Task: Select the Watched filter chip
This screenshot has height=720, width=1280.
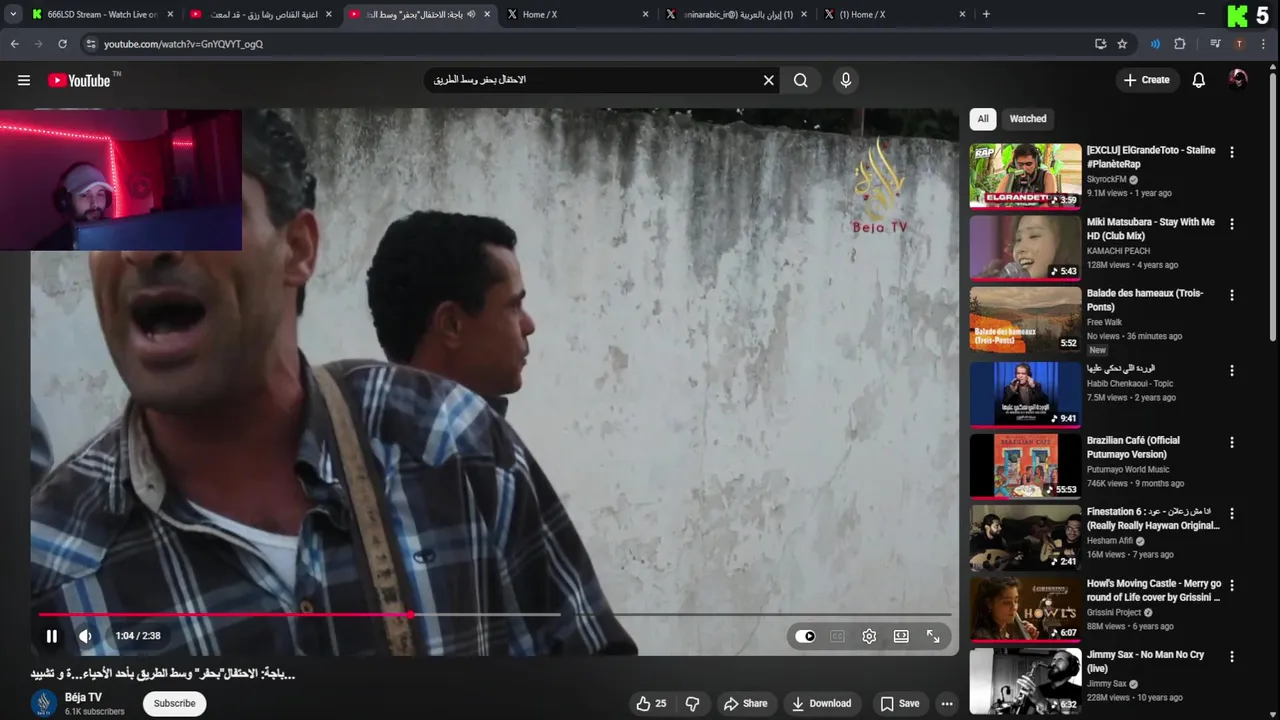Action: click(x=1028, y=119)
